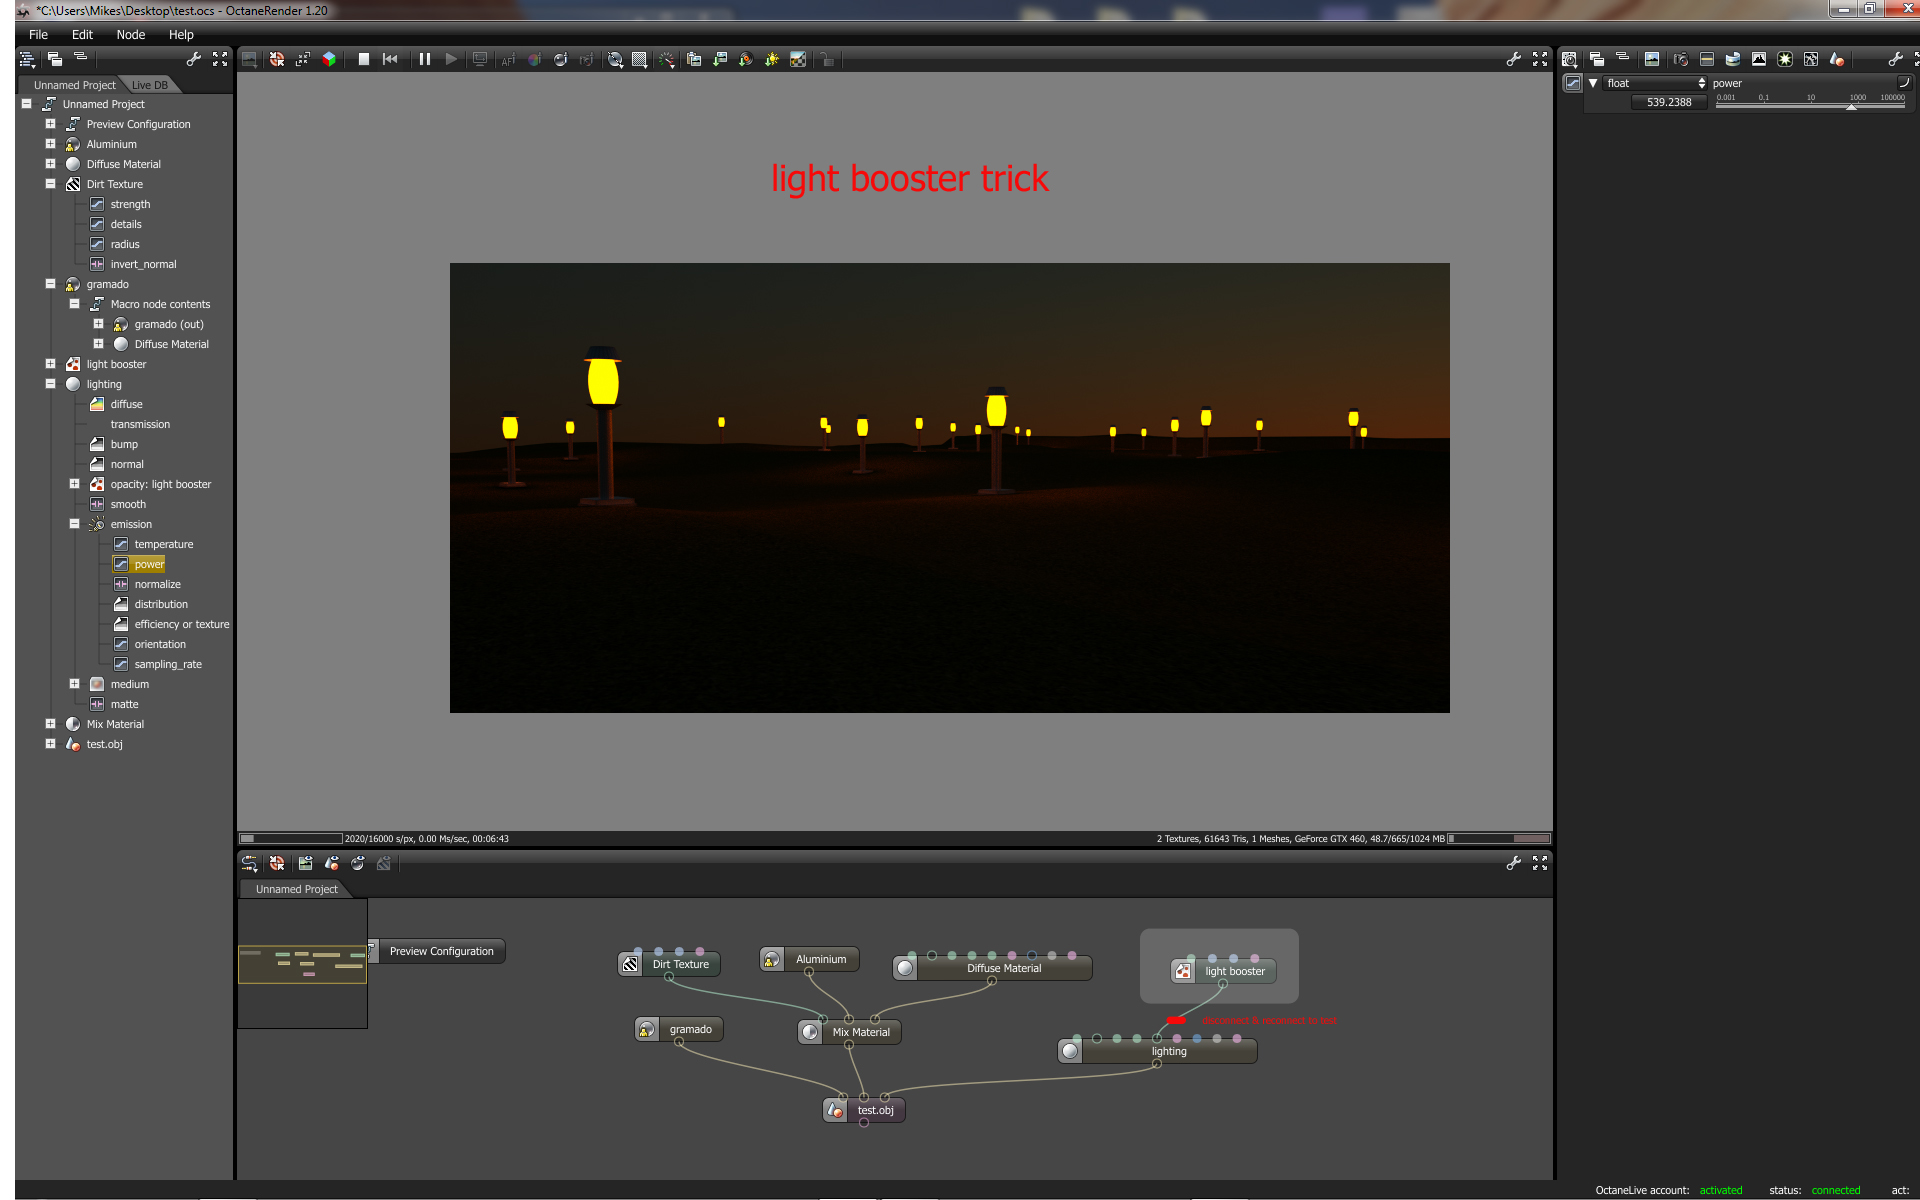This screenshot has height=1200, width=1920.
Task: Open the Node menu
Action: (x=130, y=34)
